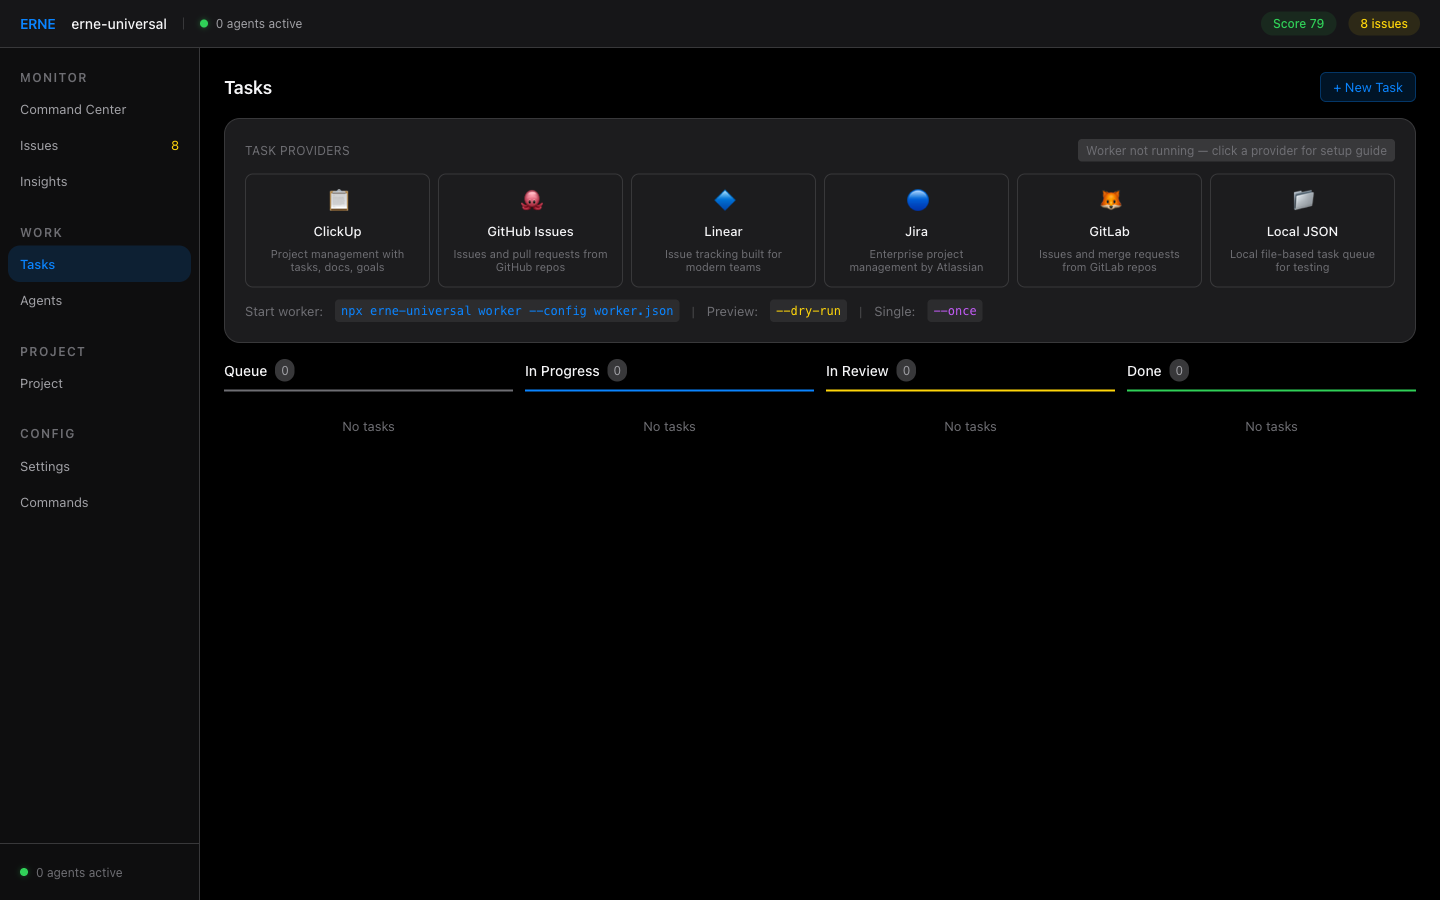Open Command Center in the sidebar
1440x900 pixels.
(x=73, y=110)
